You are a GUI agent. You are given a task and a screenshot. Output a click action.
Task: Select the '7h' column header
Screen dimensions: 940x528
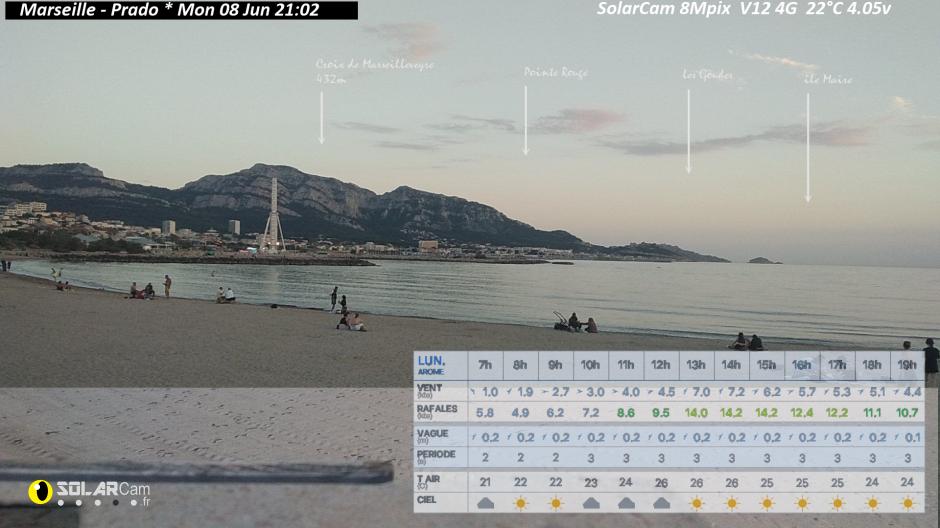(x=485, y=365)
